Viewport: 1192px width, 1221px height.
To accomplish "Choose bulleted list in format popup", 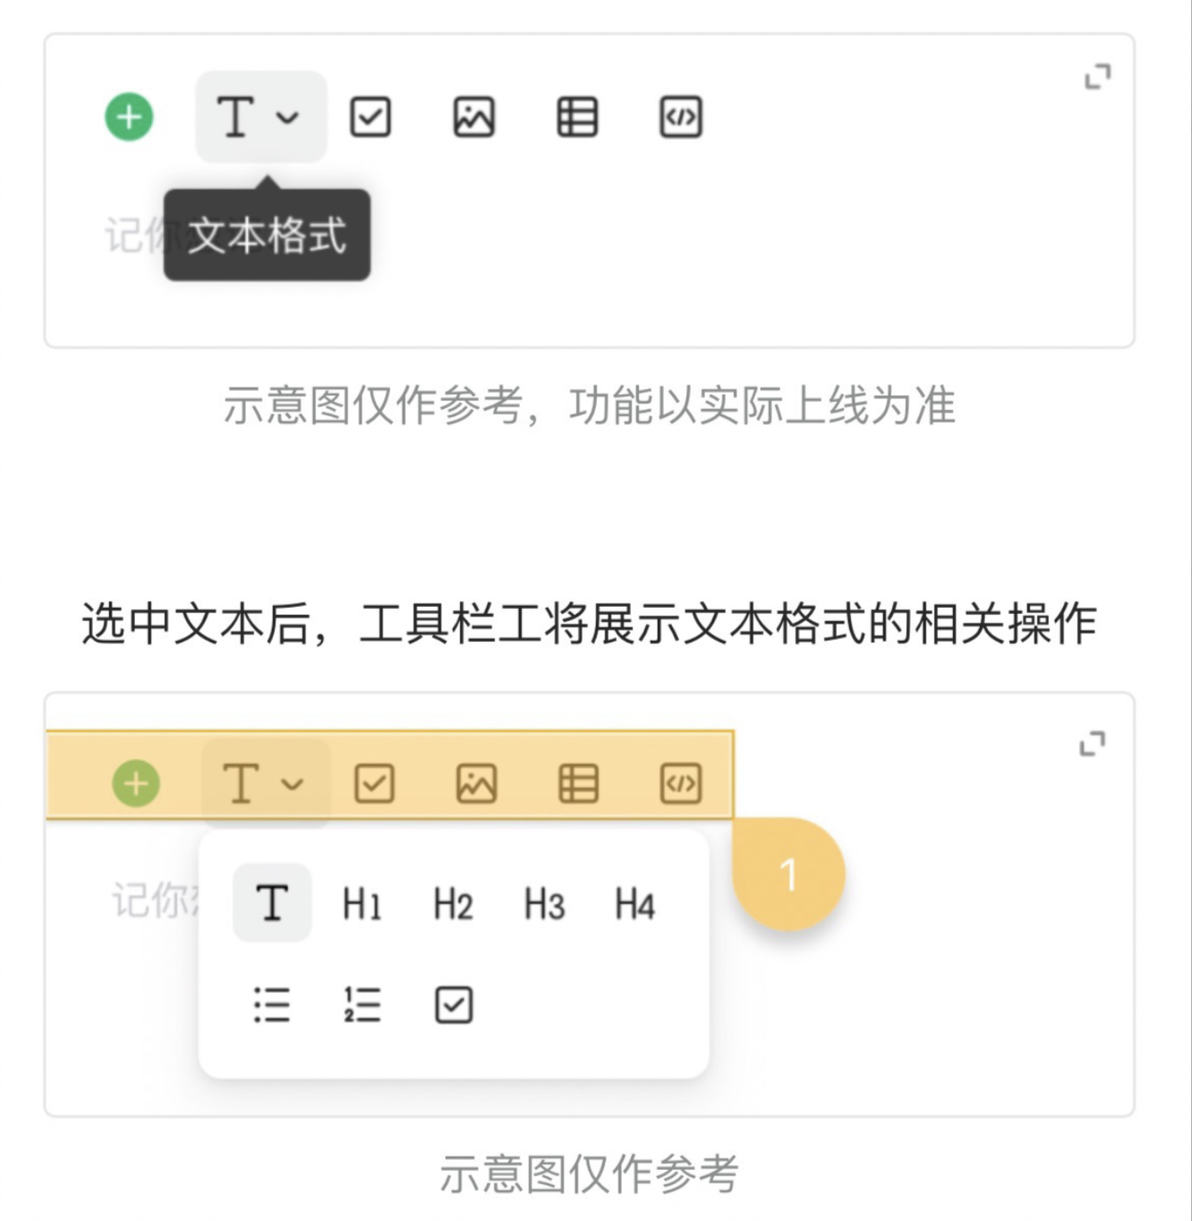I will [271, 1004].
